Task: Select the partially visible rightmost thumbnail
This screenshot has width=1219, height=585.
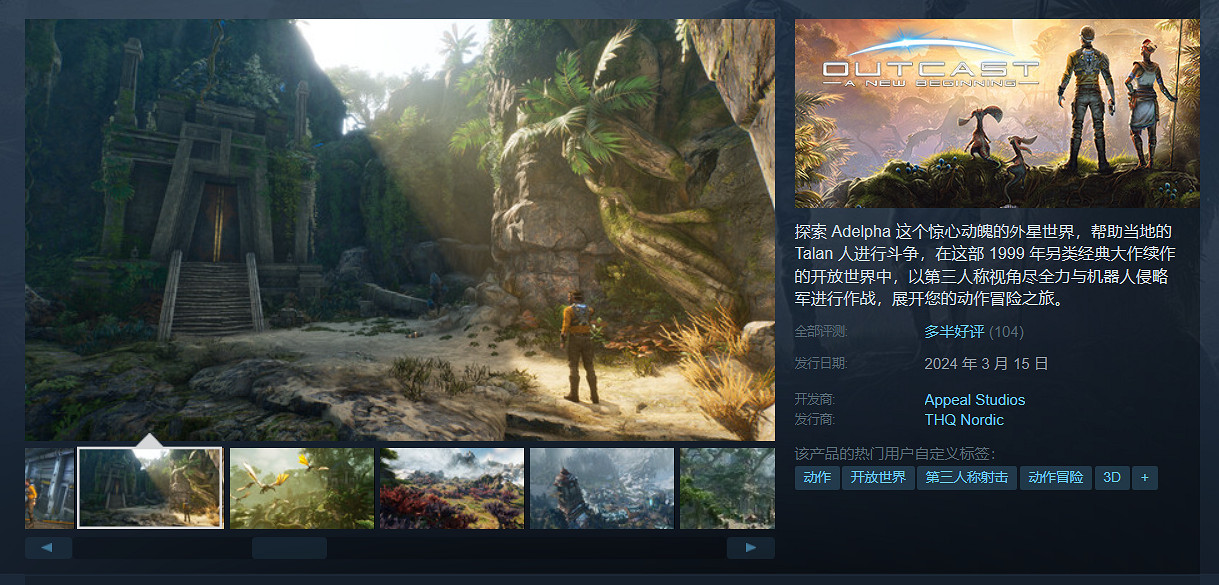Action: [727, 487]
